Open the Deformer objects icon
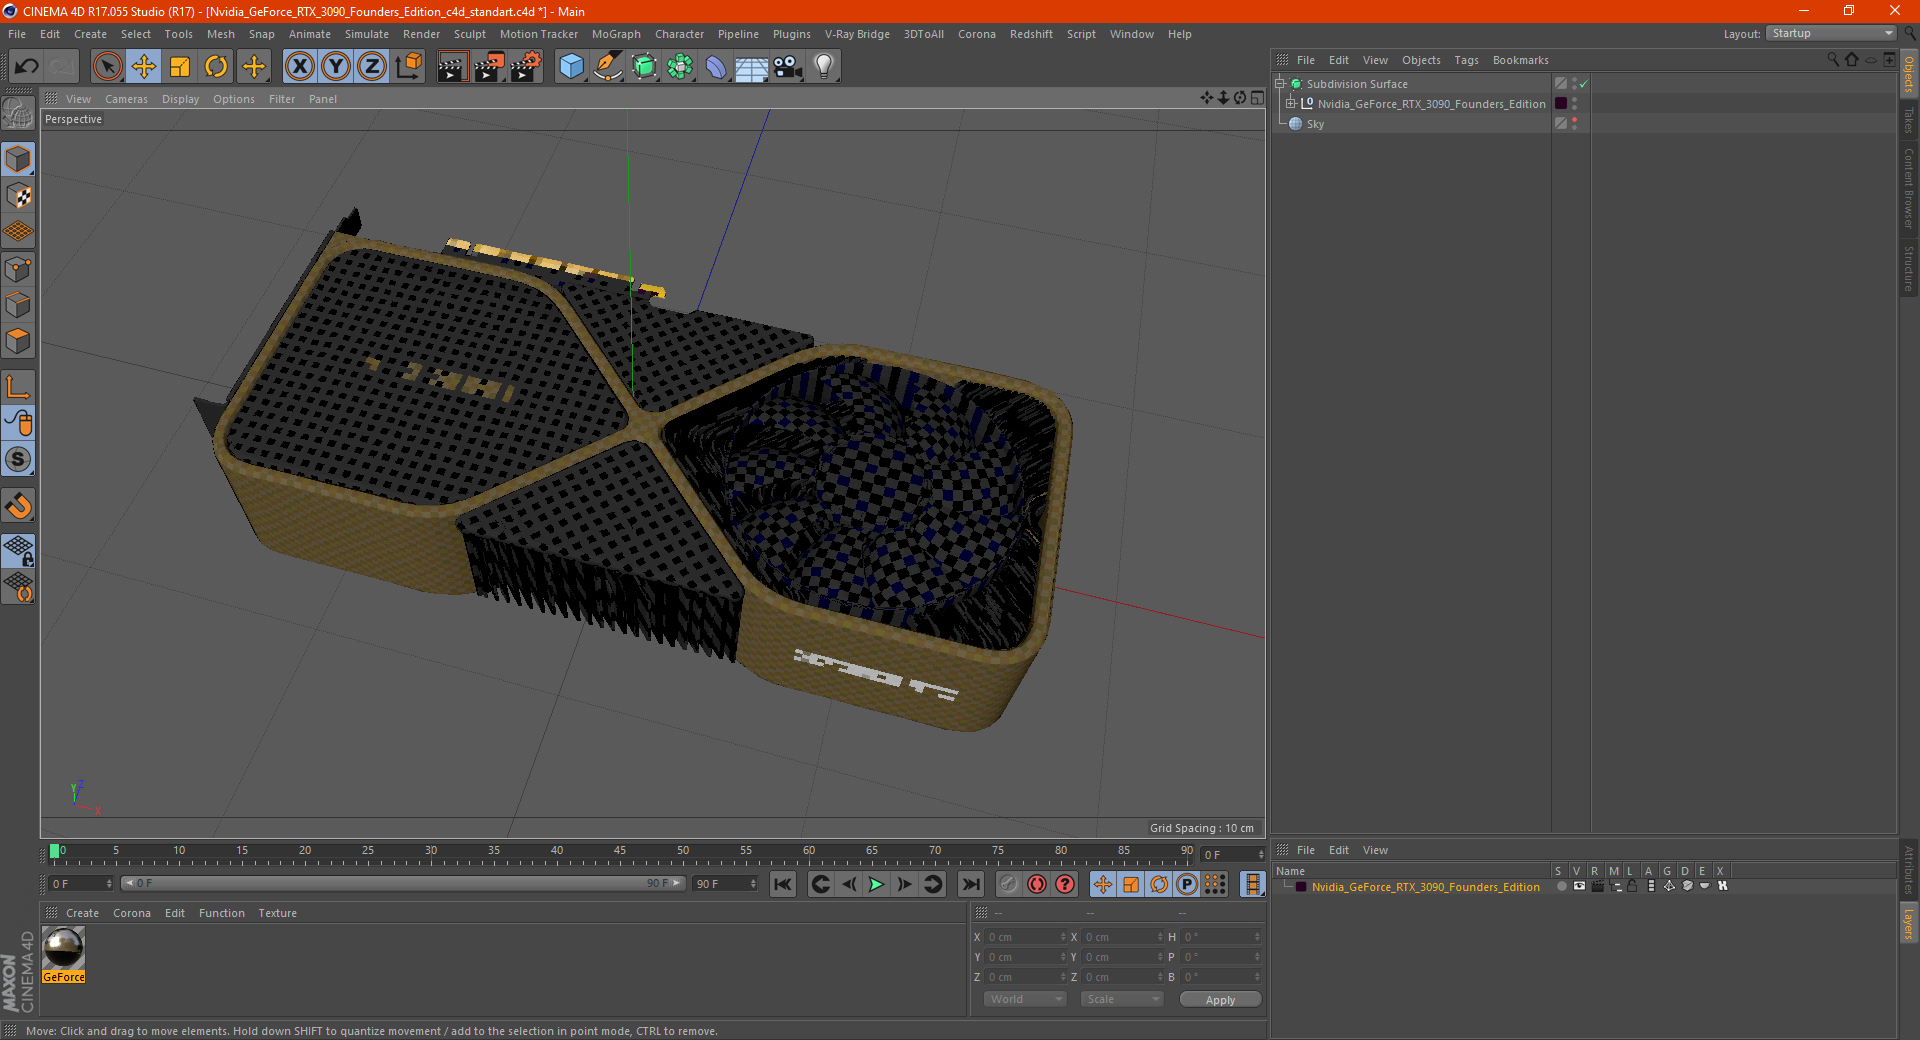1920x1040 pixels. [x=716, y=67]
